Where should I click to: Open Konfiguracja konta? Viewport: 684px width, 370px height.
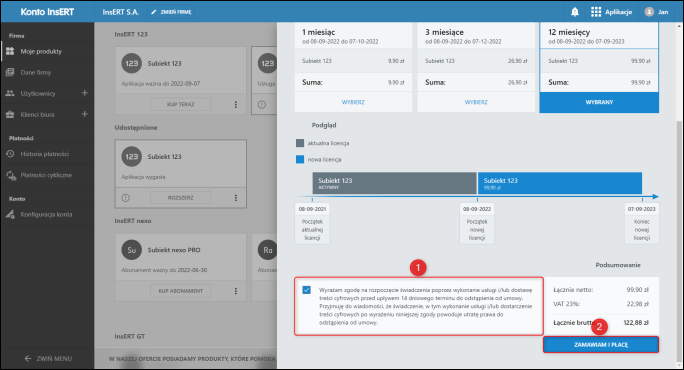click(46, 214)
